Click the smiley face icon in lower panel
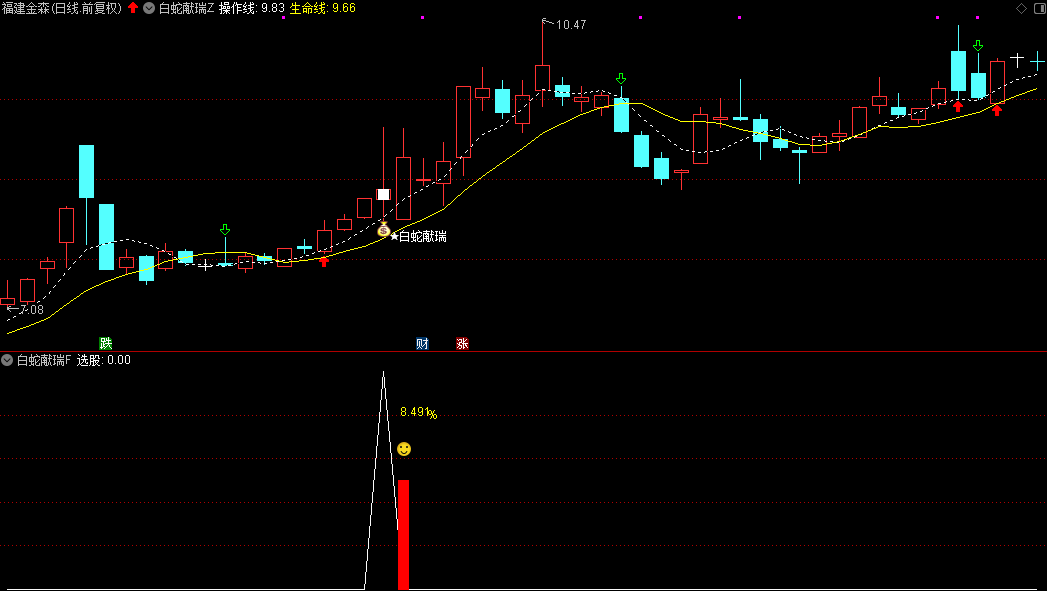This screenshot has width=1047, height=591. pyautogui.click(x=404, y=449)
